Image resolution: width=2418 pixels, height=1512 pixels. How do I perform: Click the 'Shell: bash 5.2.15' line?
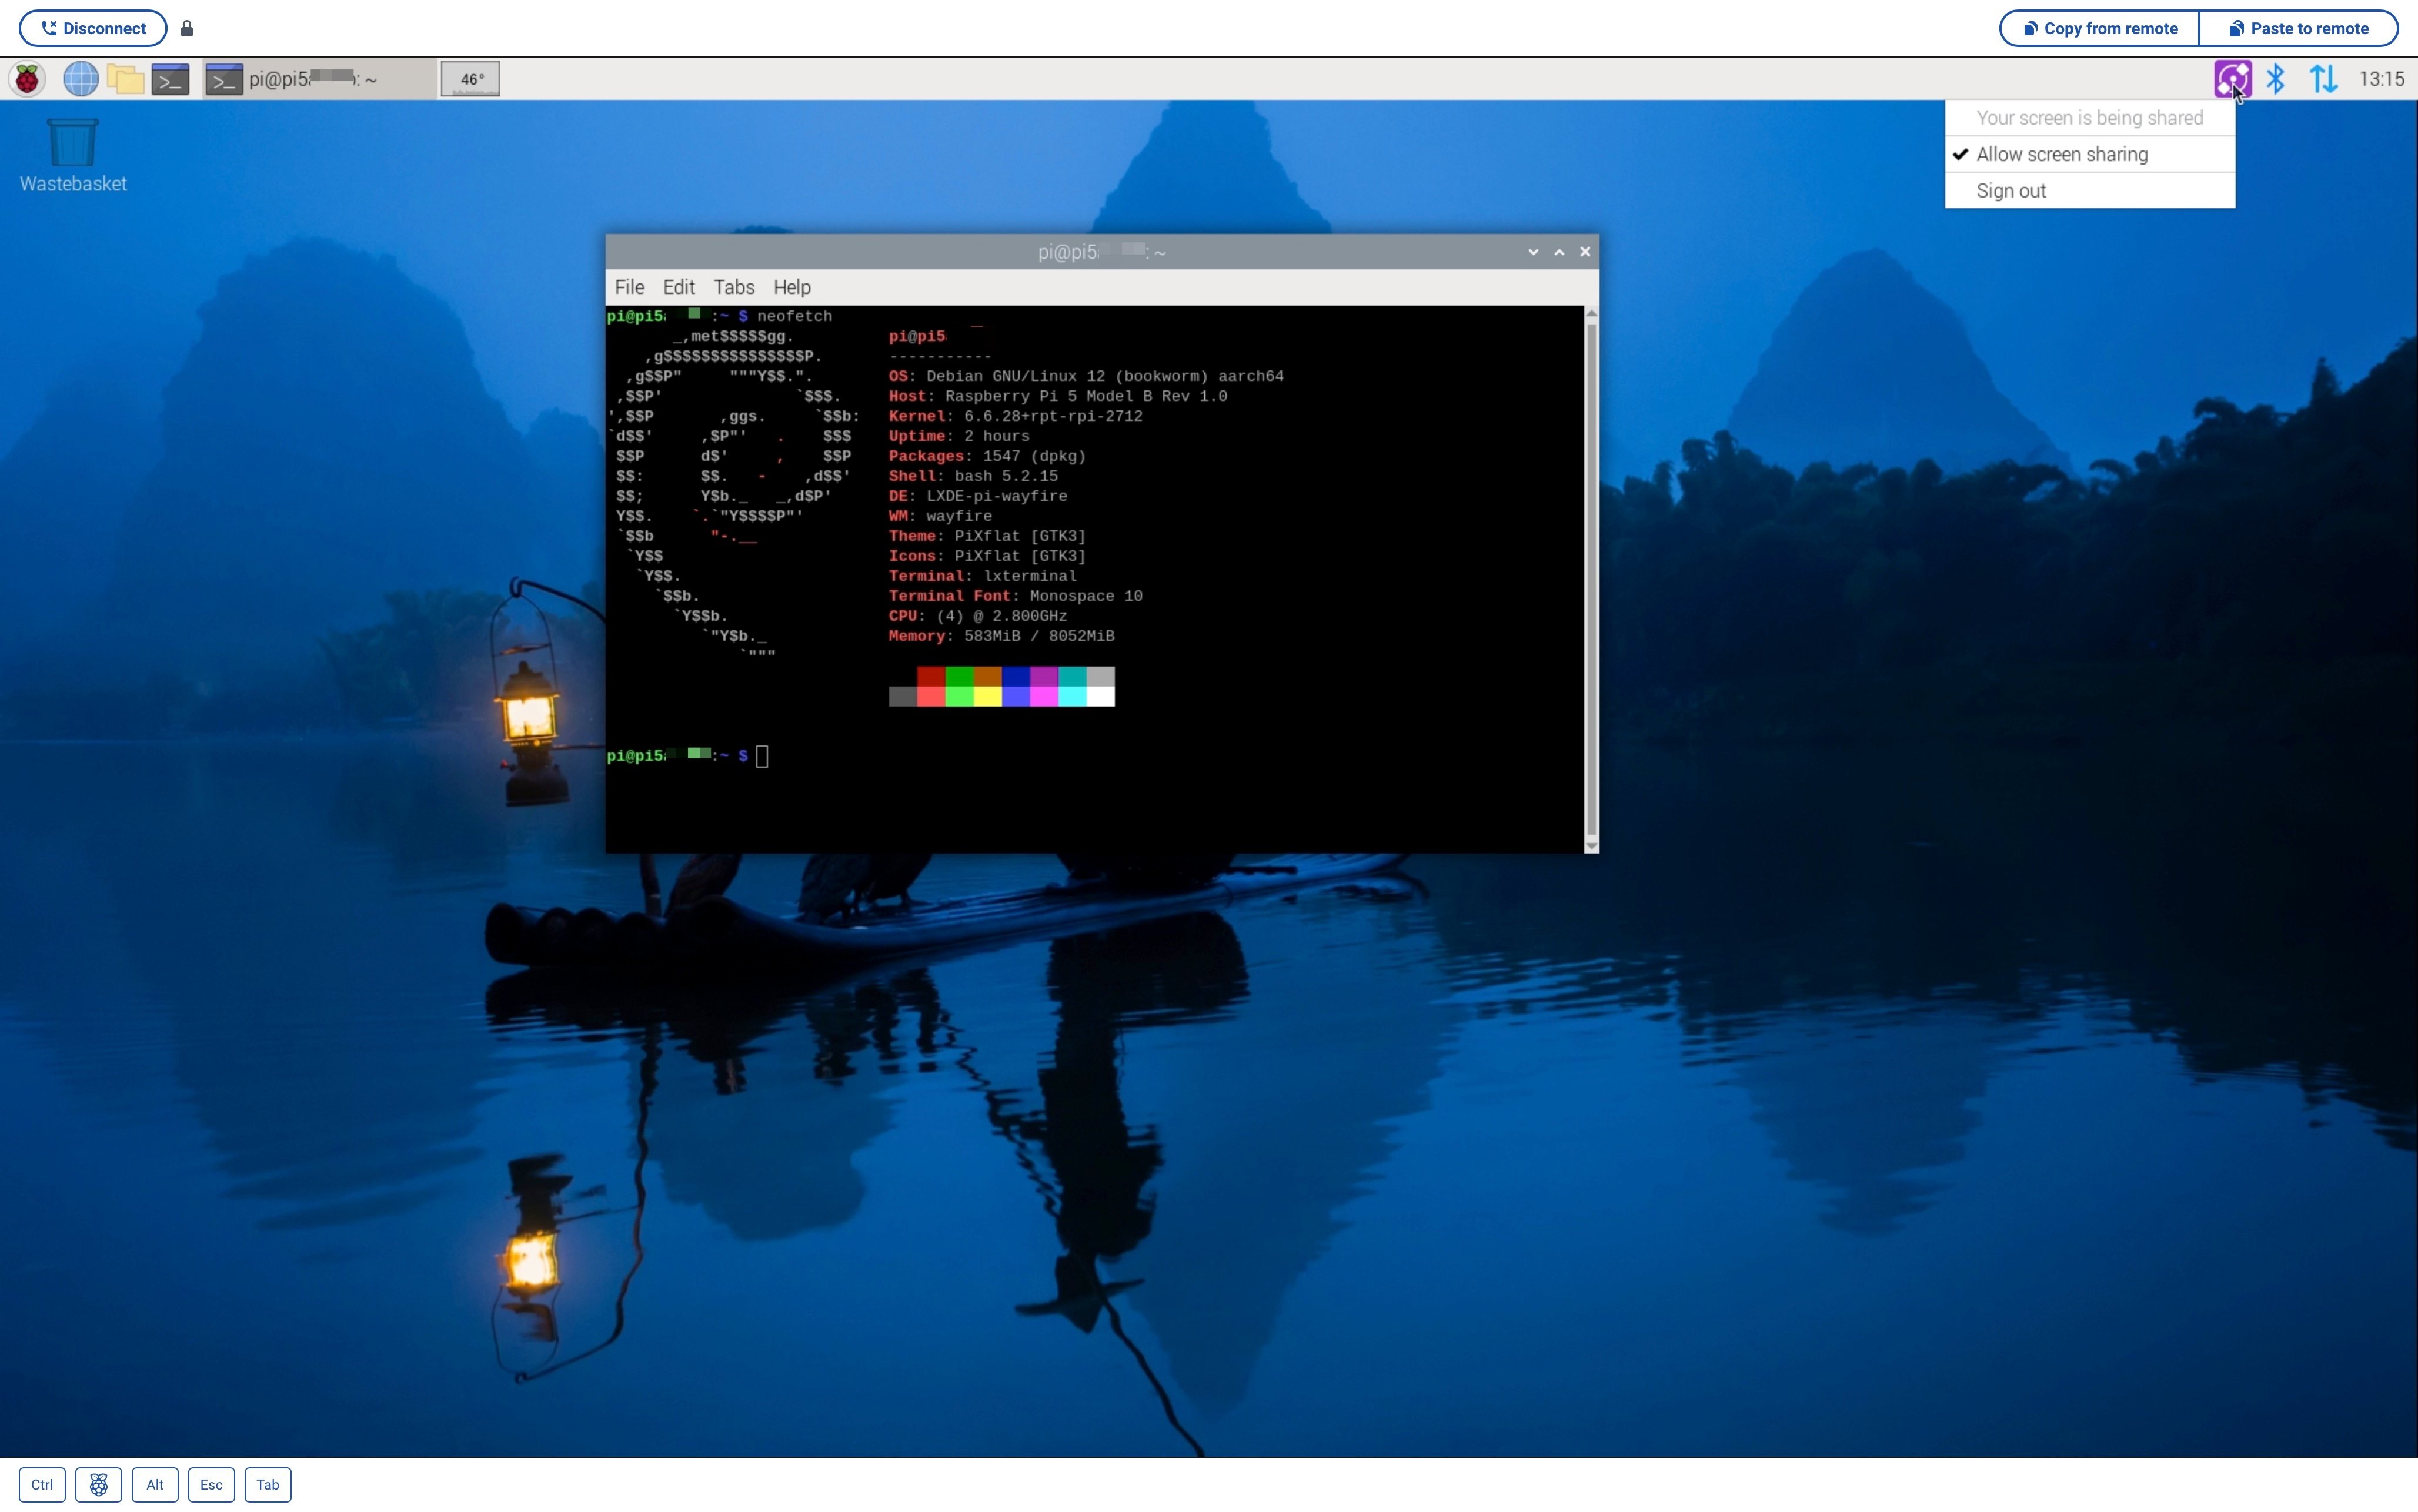click(973, 476)
